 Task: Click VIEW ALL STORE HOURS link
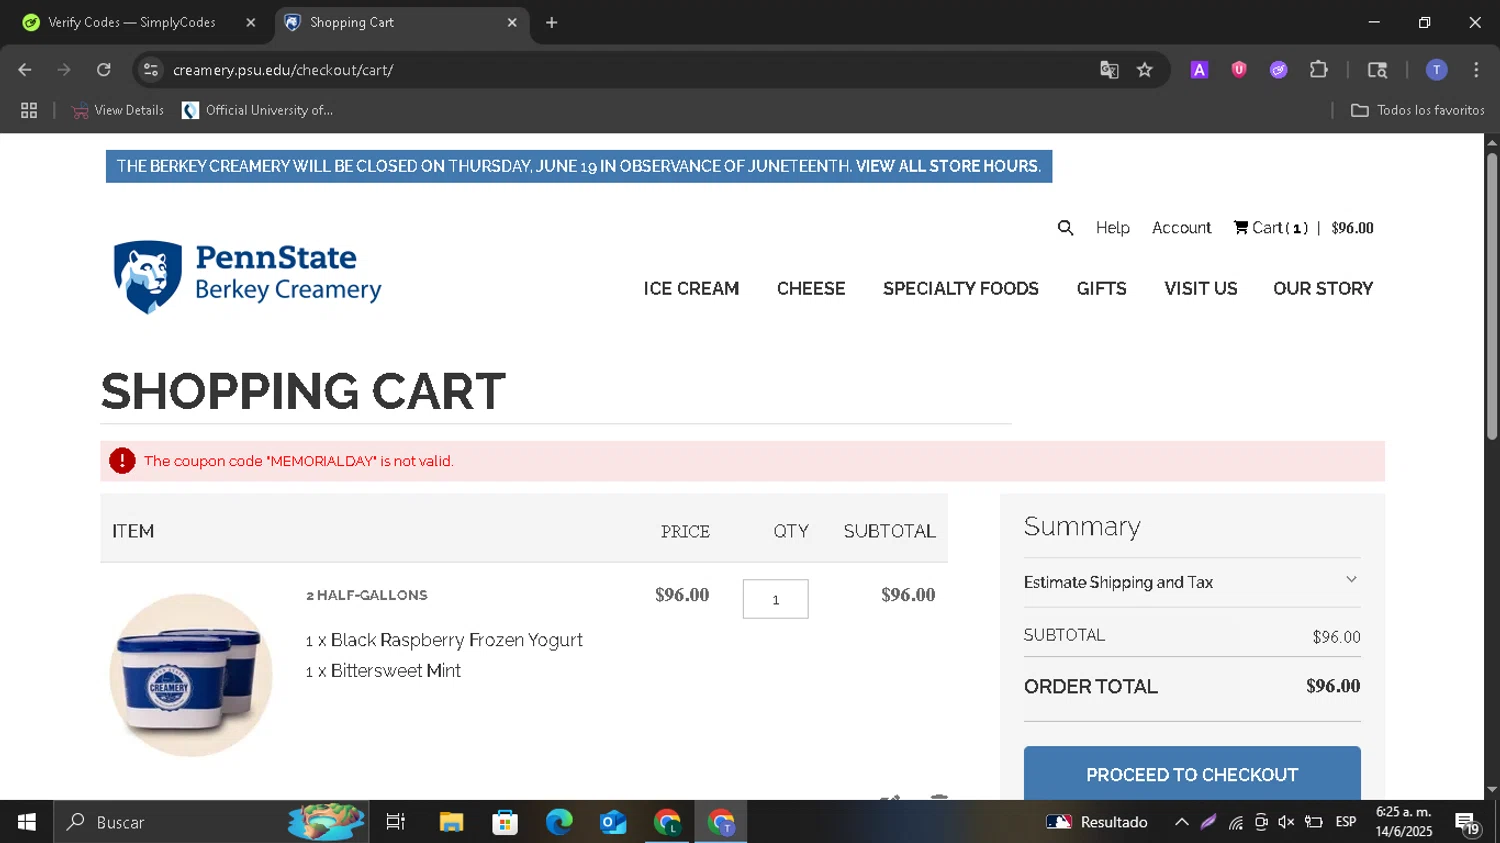pyautogui.click(x=948, y=166)
